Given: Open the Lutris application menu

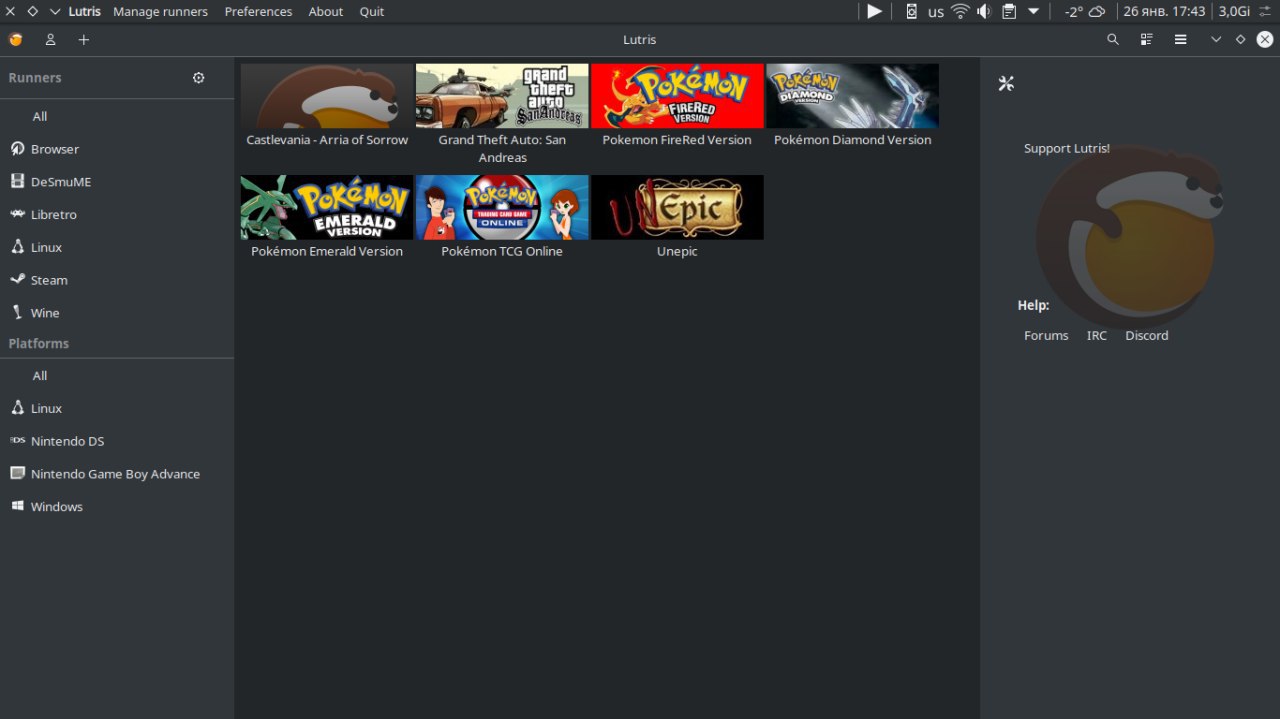Looking at the screenshot, I should 84,12.
